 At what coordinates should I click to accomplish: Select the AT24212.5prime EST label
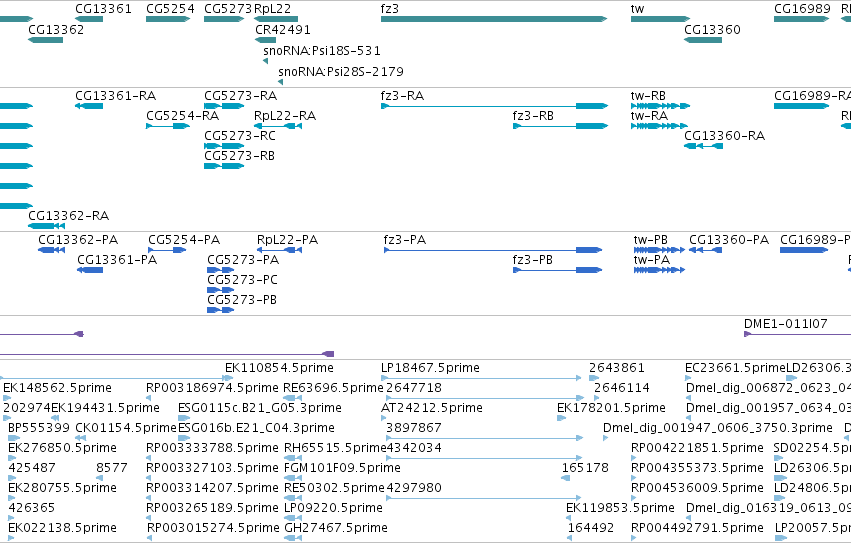tap(432, 408)
